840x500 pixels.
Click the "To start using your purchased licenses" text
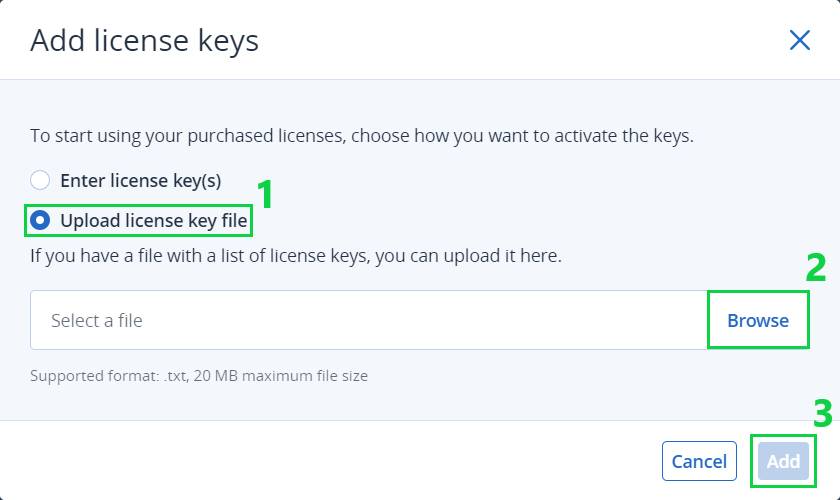pyautogui.click(x=185, y=136)
